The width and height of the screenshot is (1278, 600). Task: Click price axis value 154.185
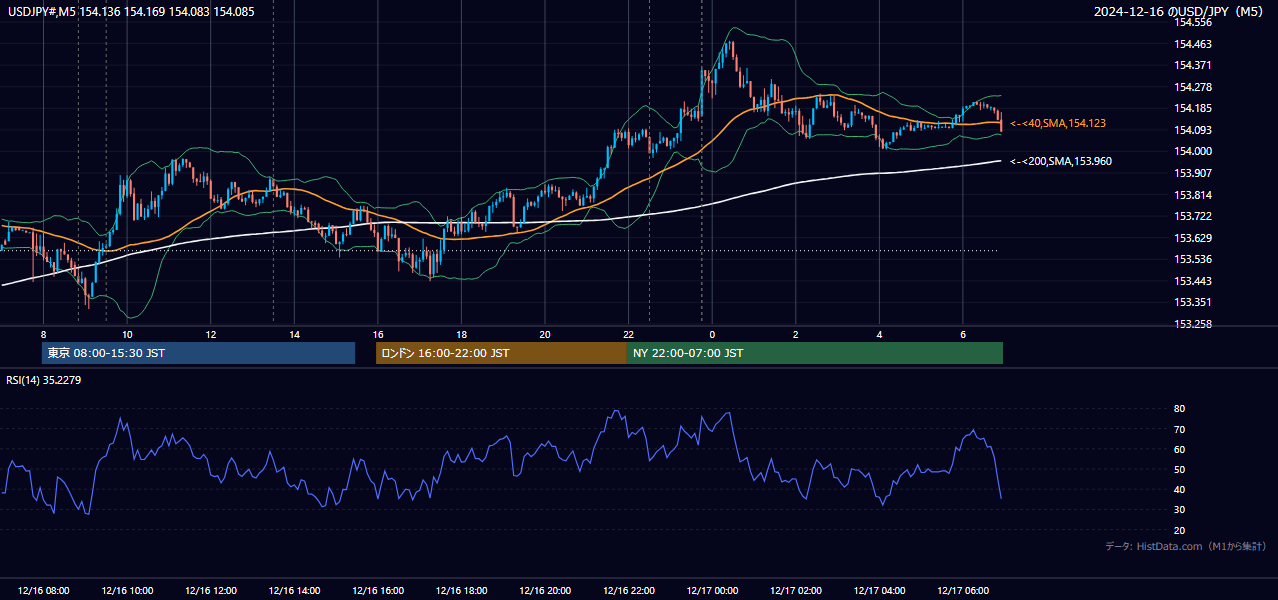1194,108
